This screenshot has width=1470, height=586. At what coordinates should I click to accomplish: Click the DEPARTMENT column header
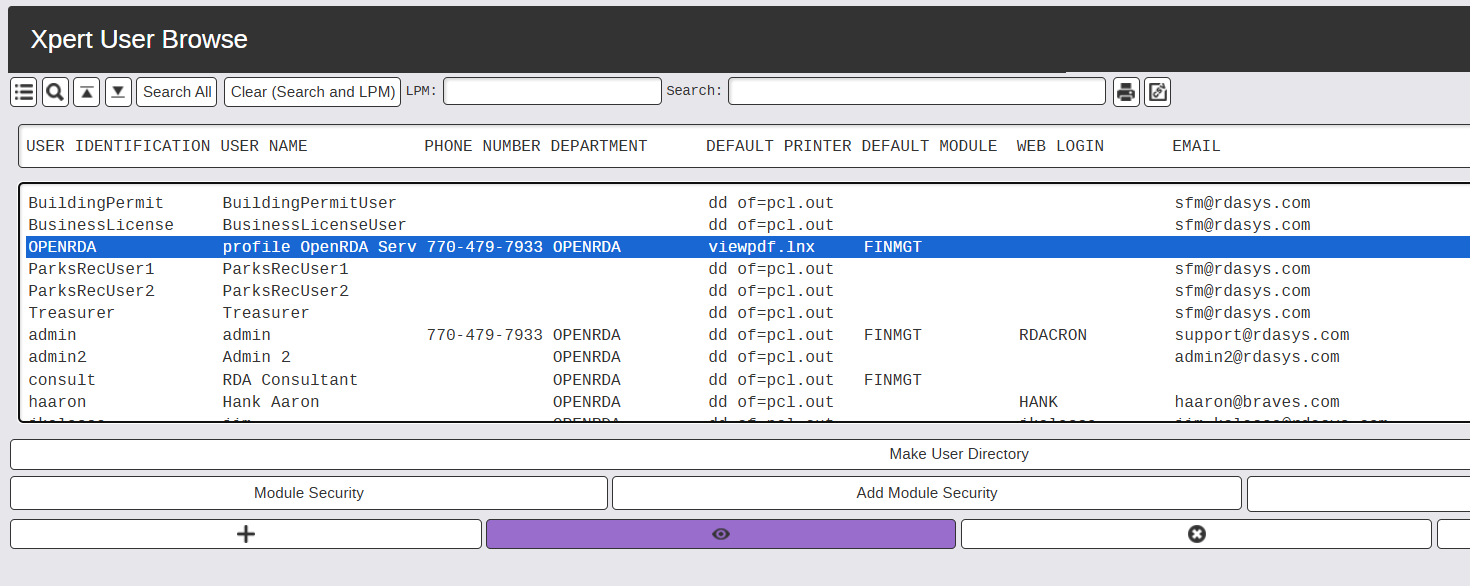click(x=599, y=146)
